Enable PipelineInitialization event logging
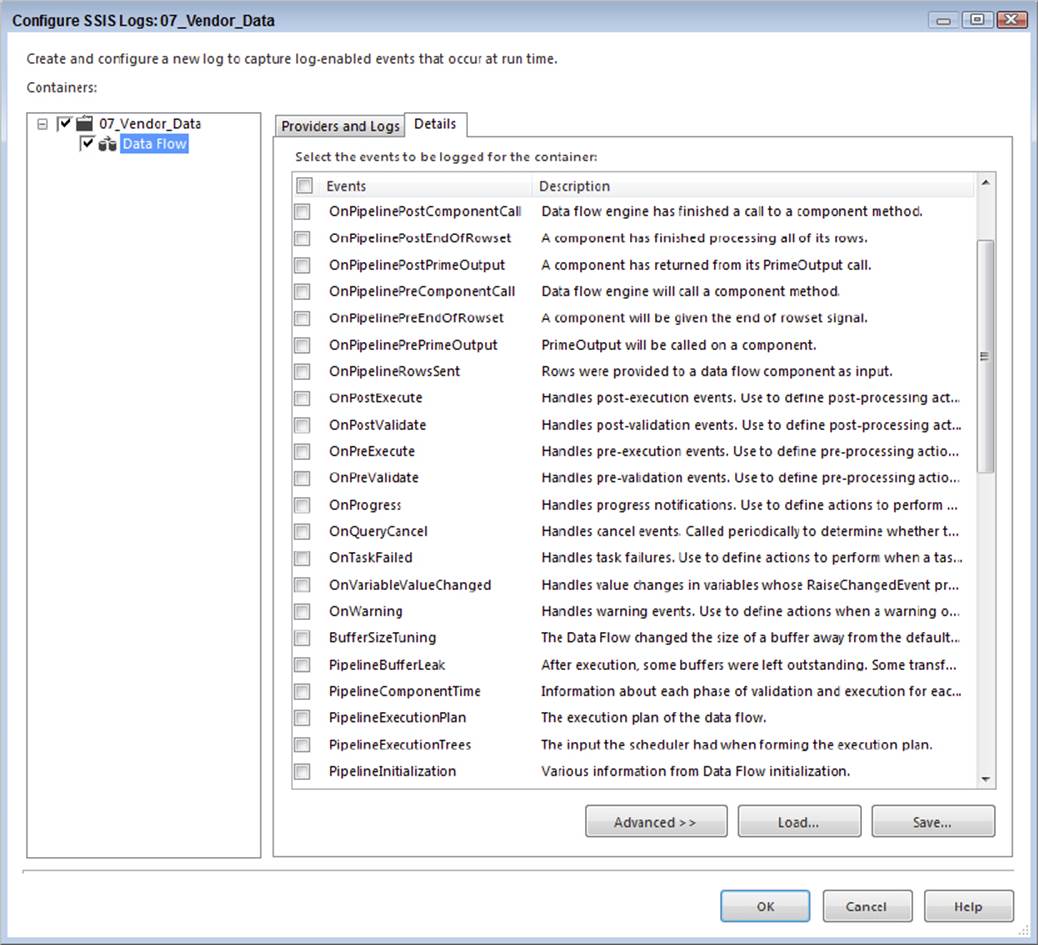The height and width of the screenshot is (945, 1038). tap(303, 772)
